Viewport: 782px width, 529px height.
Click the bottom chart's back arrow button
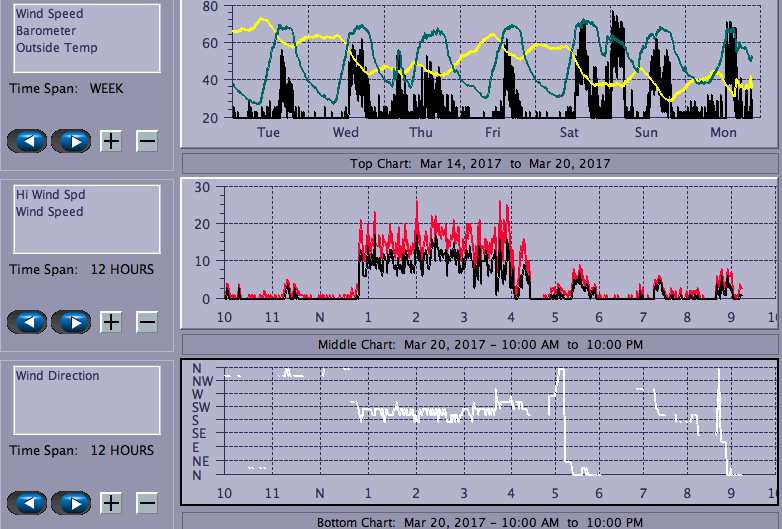pyautogui.click(x=28, y=503)
